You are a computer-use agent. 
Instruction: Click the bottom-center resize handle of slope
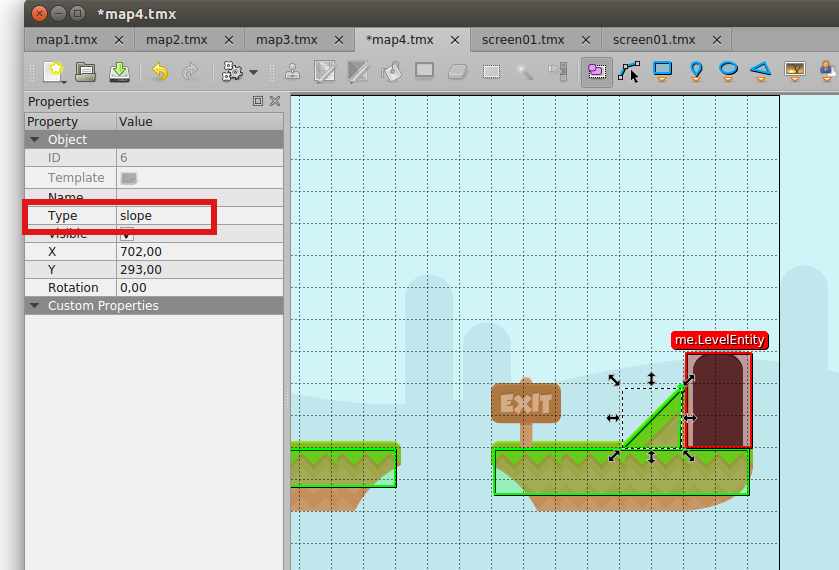(651, 457)
